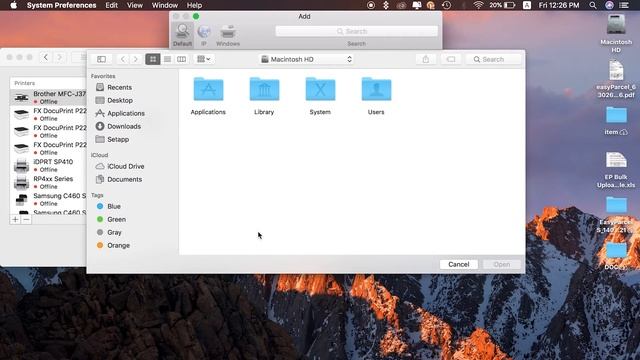Select the IP tab in Add window

(204, 35)
